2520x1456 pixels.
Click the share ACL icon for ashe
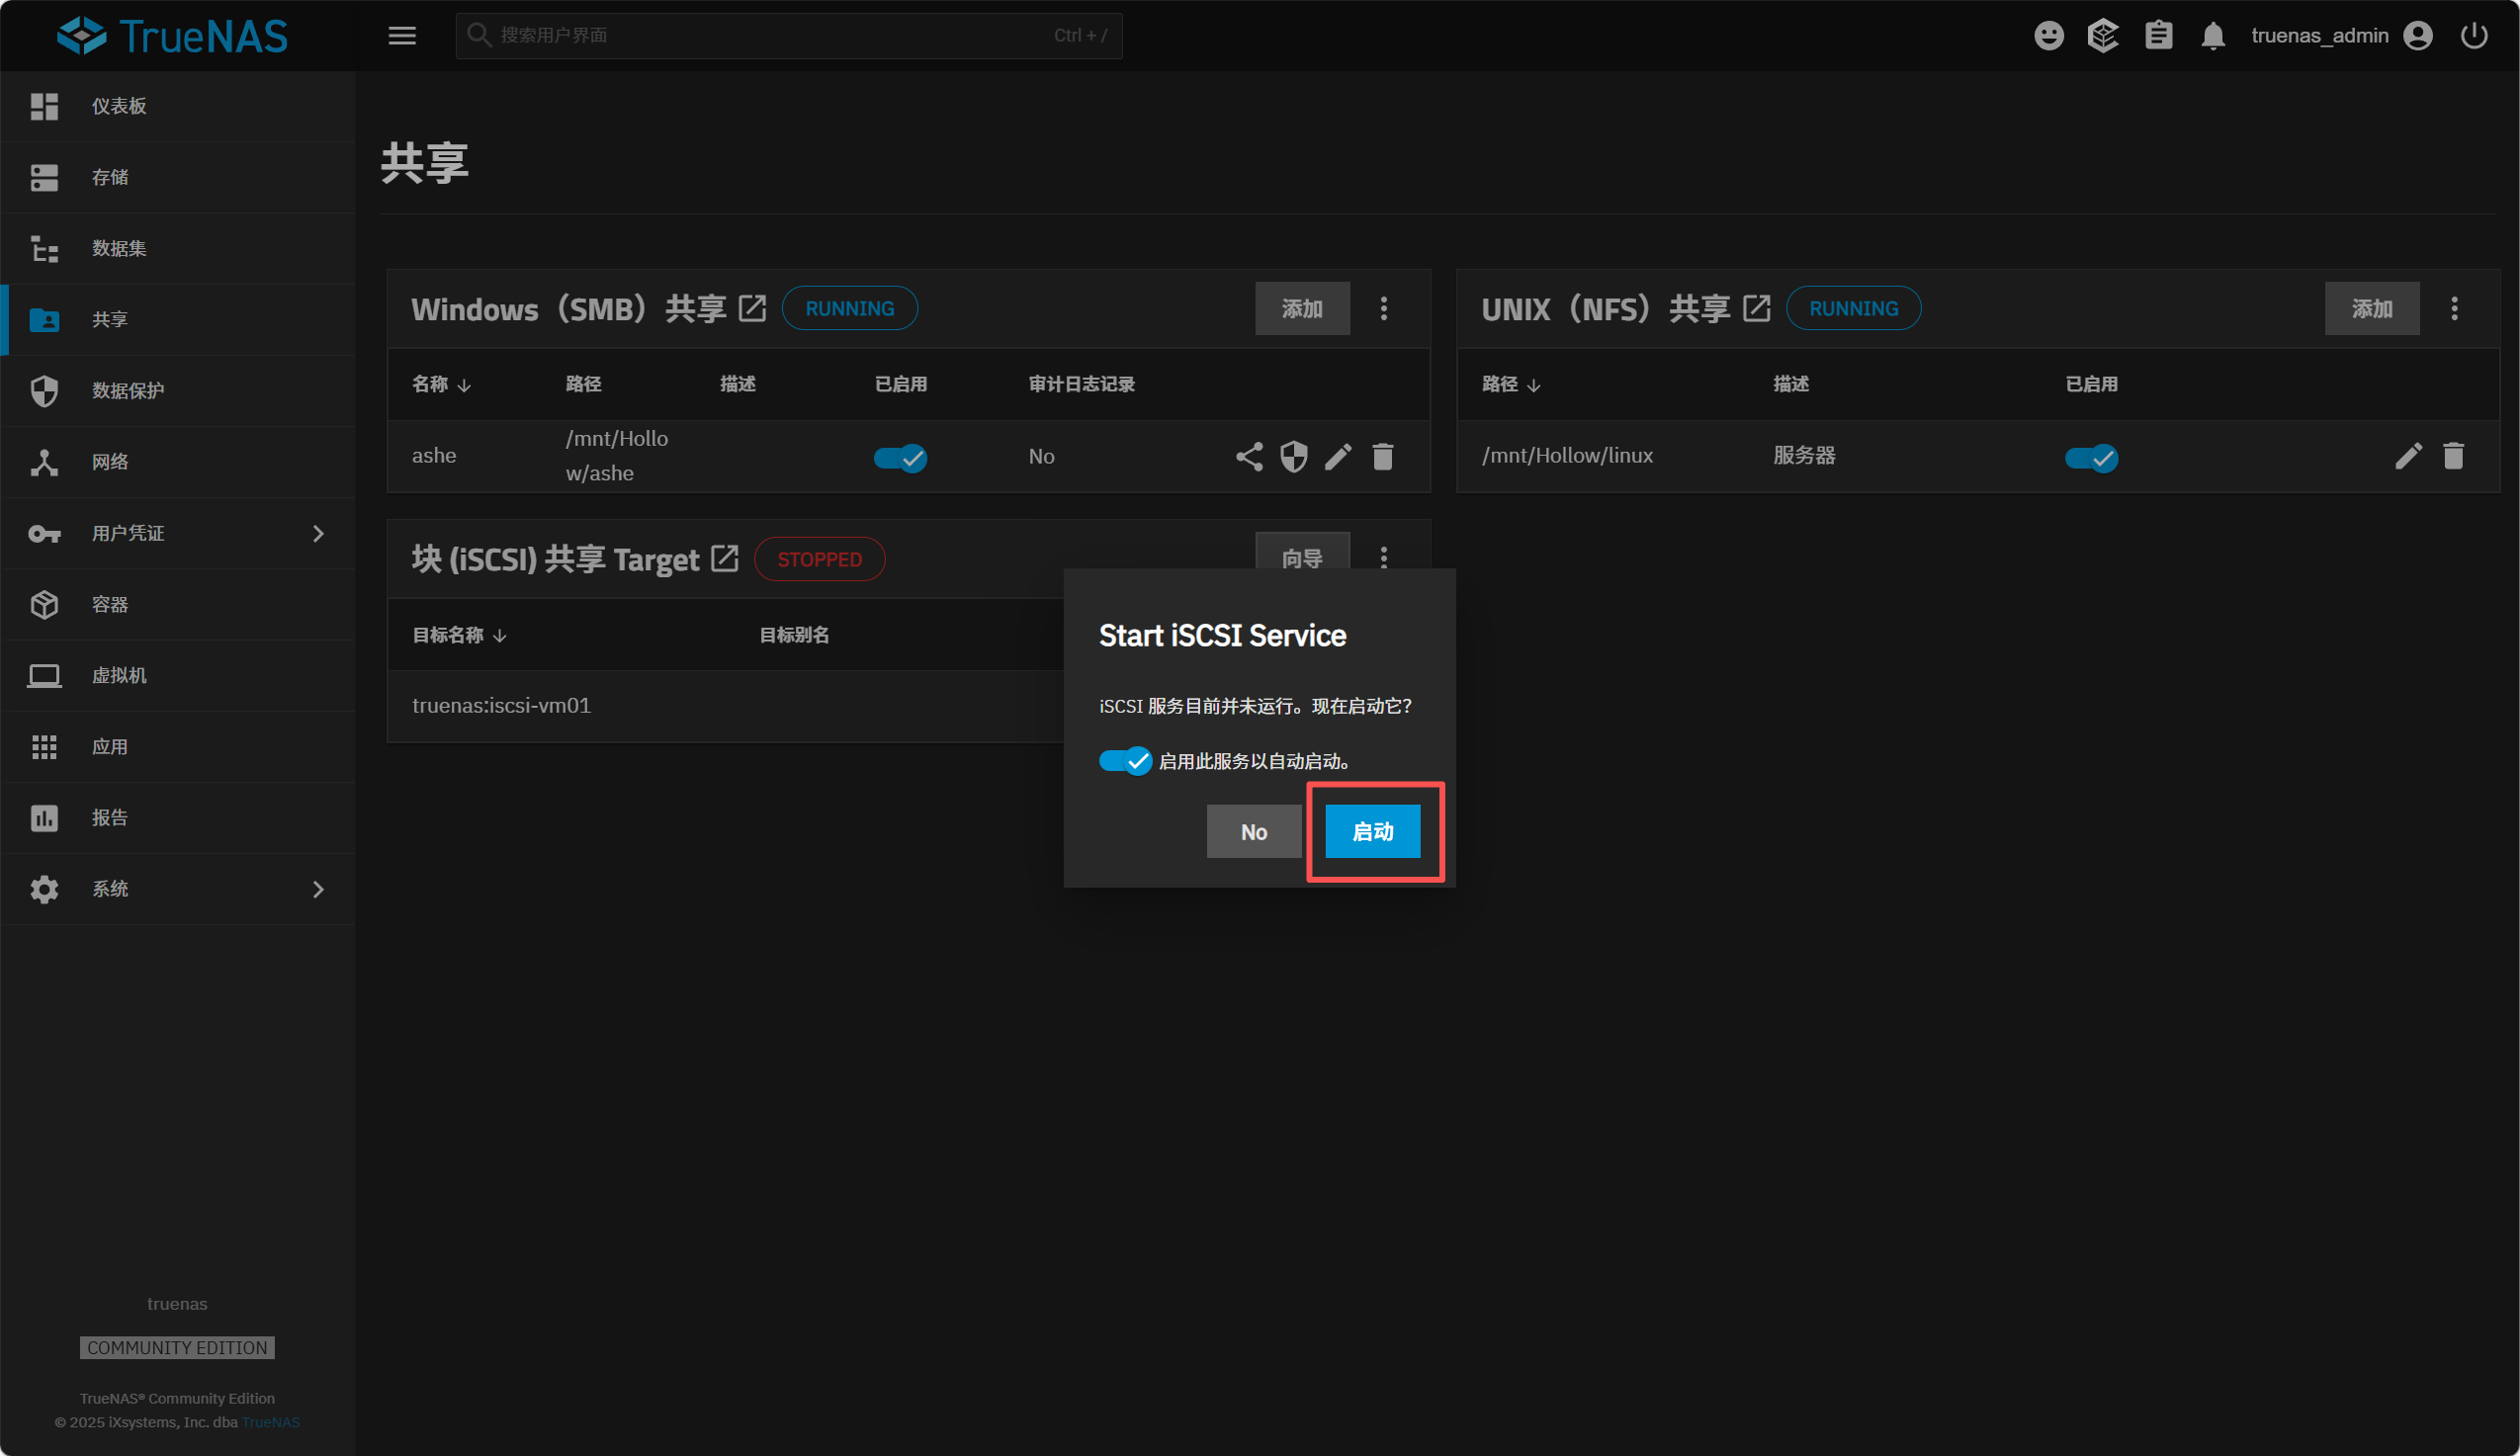(1249, 457)
